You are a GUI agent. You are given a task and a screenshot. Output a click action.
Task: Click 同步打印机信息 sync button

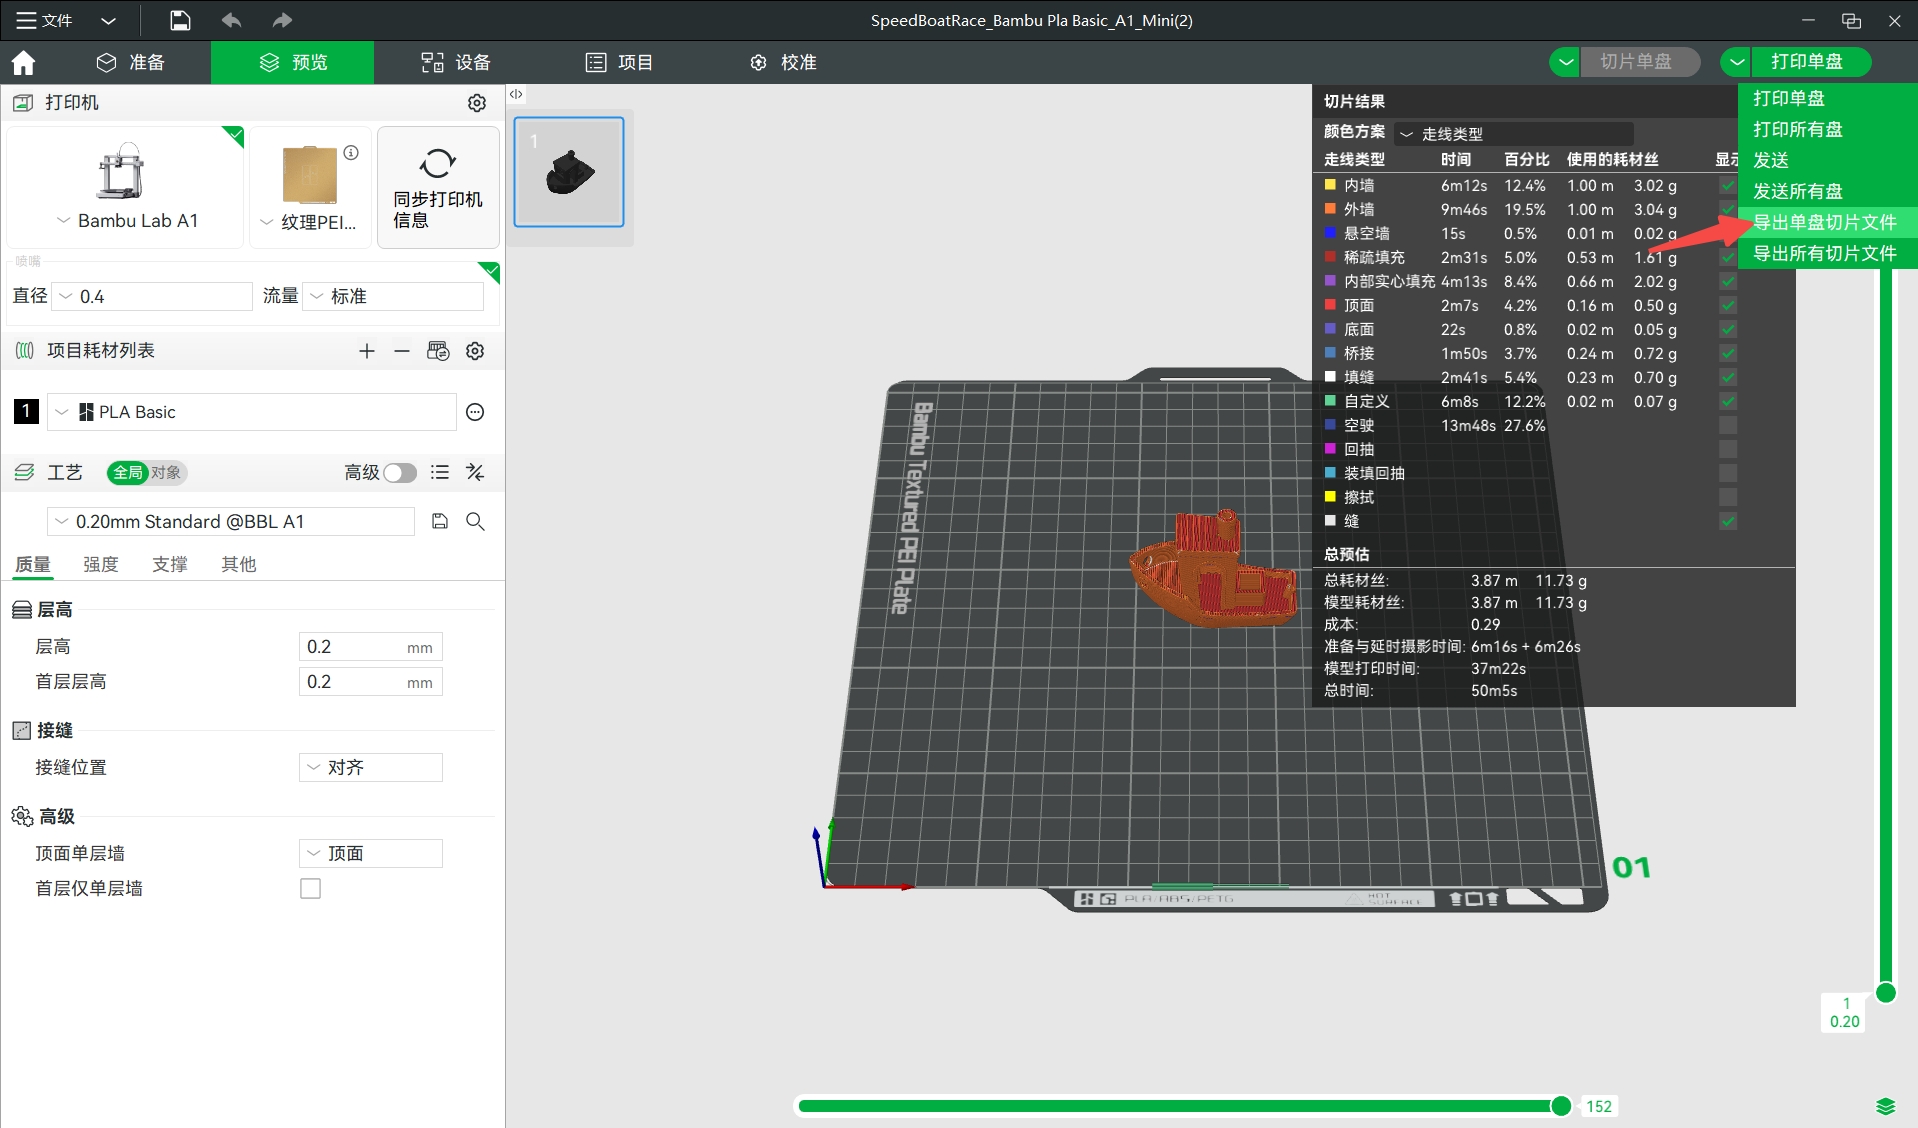click(438, 187)
